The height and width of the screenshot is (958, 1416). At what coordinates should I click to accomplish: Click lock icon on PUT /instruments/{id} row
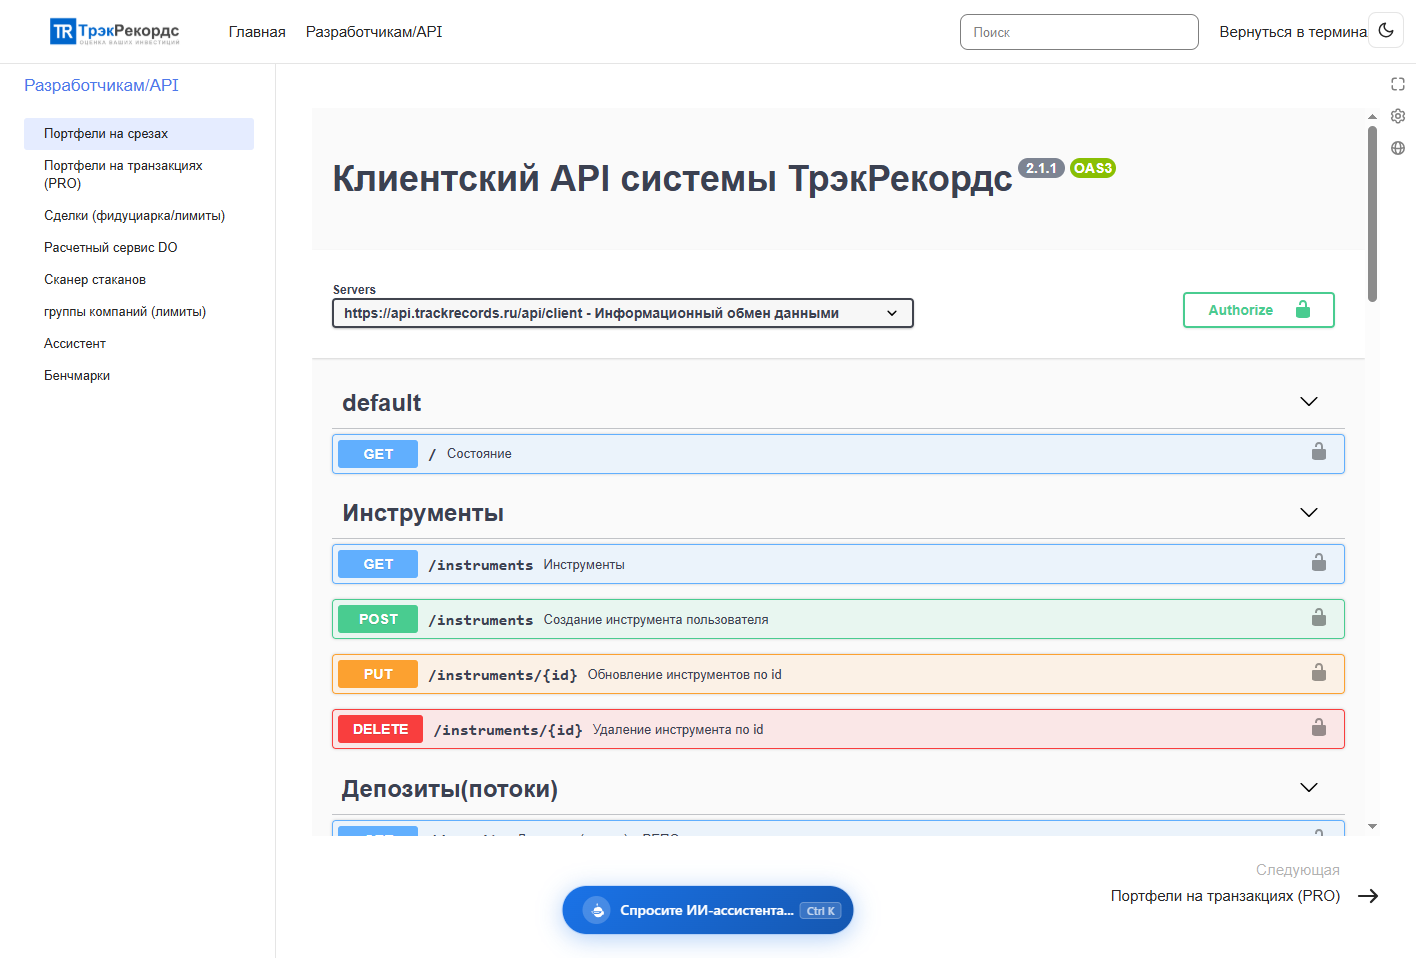coord(1319,673)
